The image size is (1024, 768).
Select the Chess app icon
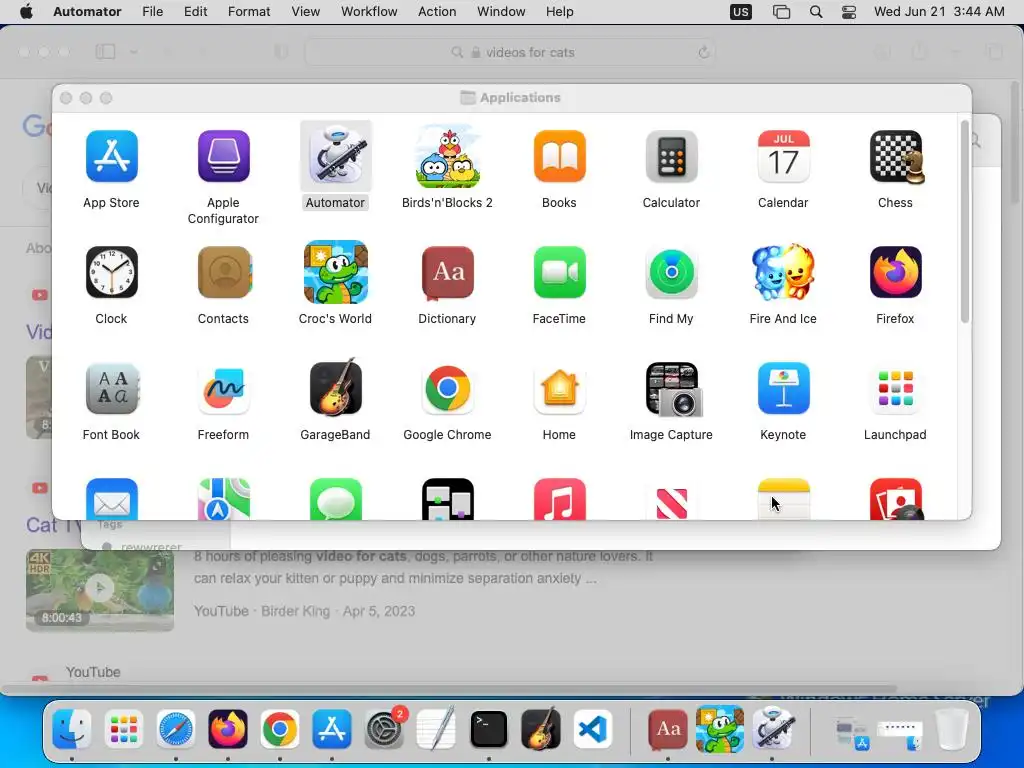click(x=896, y=157)
